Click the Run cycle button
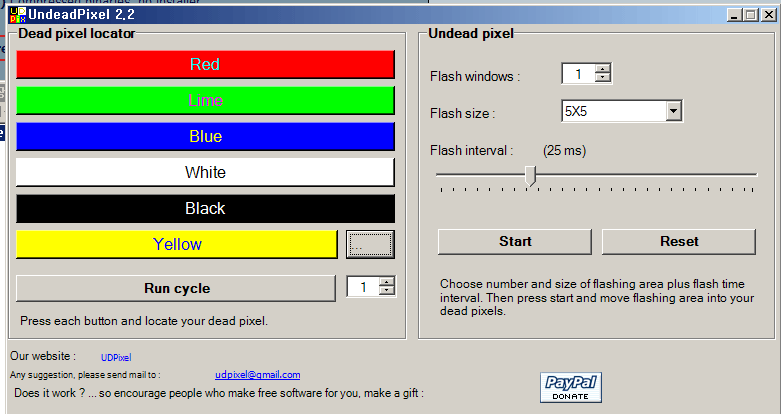Screen dimensions: 781x414 point(176,288)
